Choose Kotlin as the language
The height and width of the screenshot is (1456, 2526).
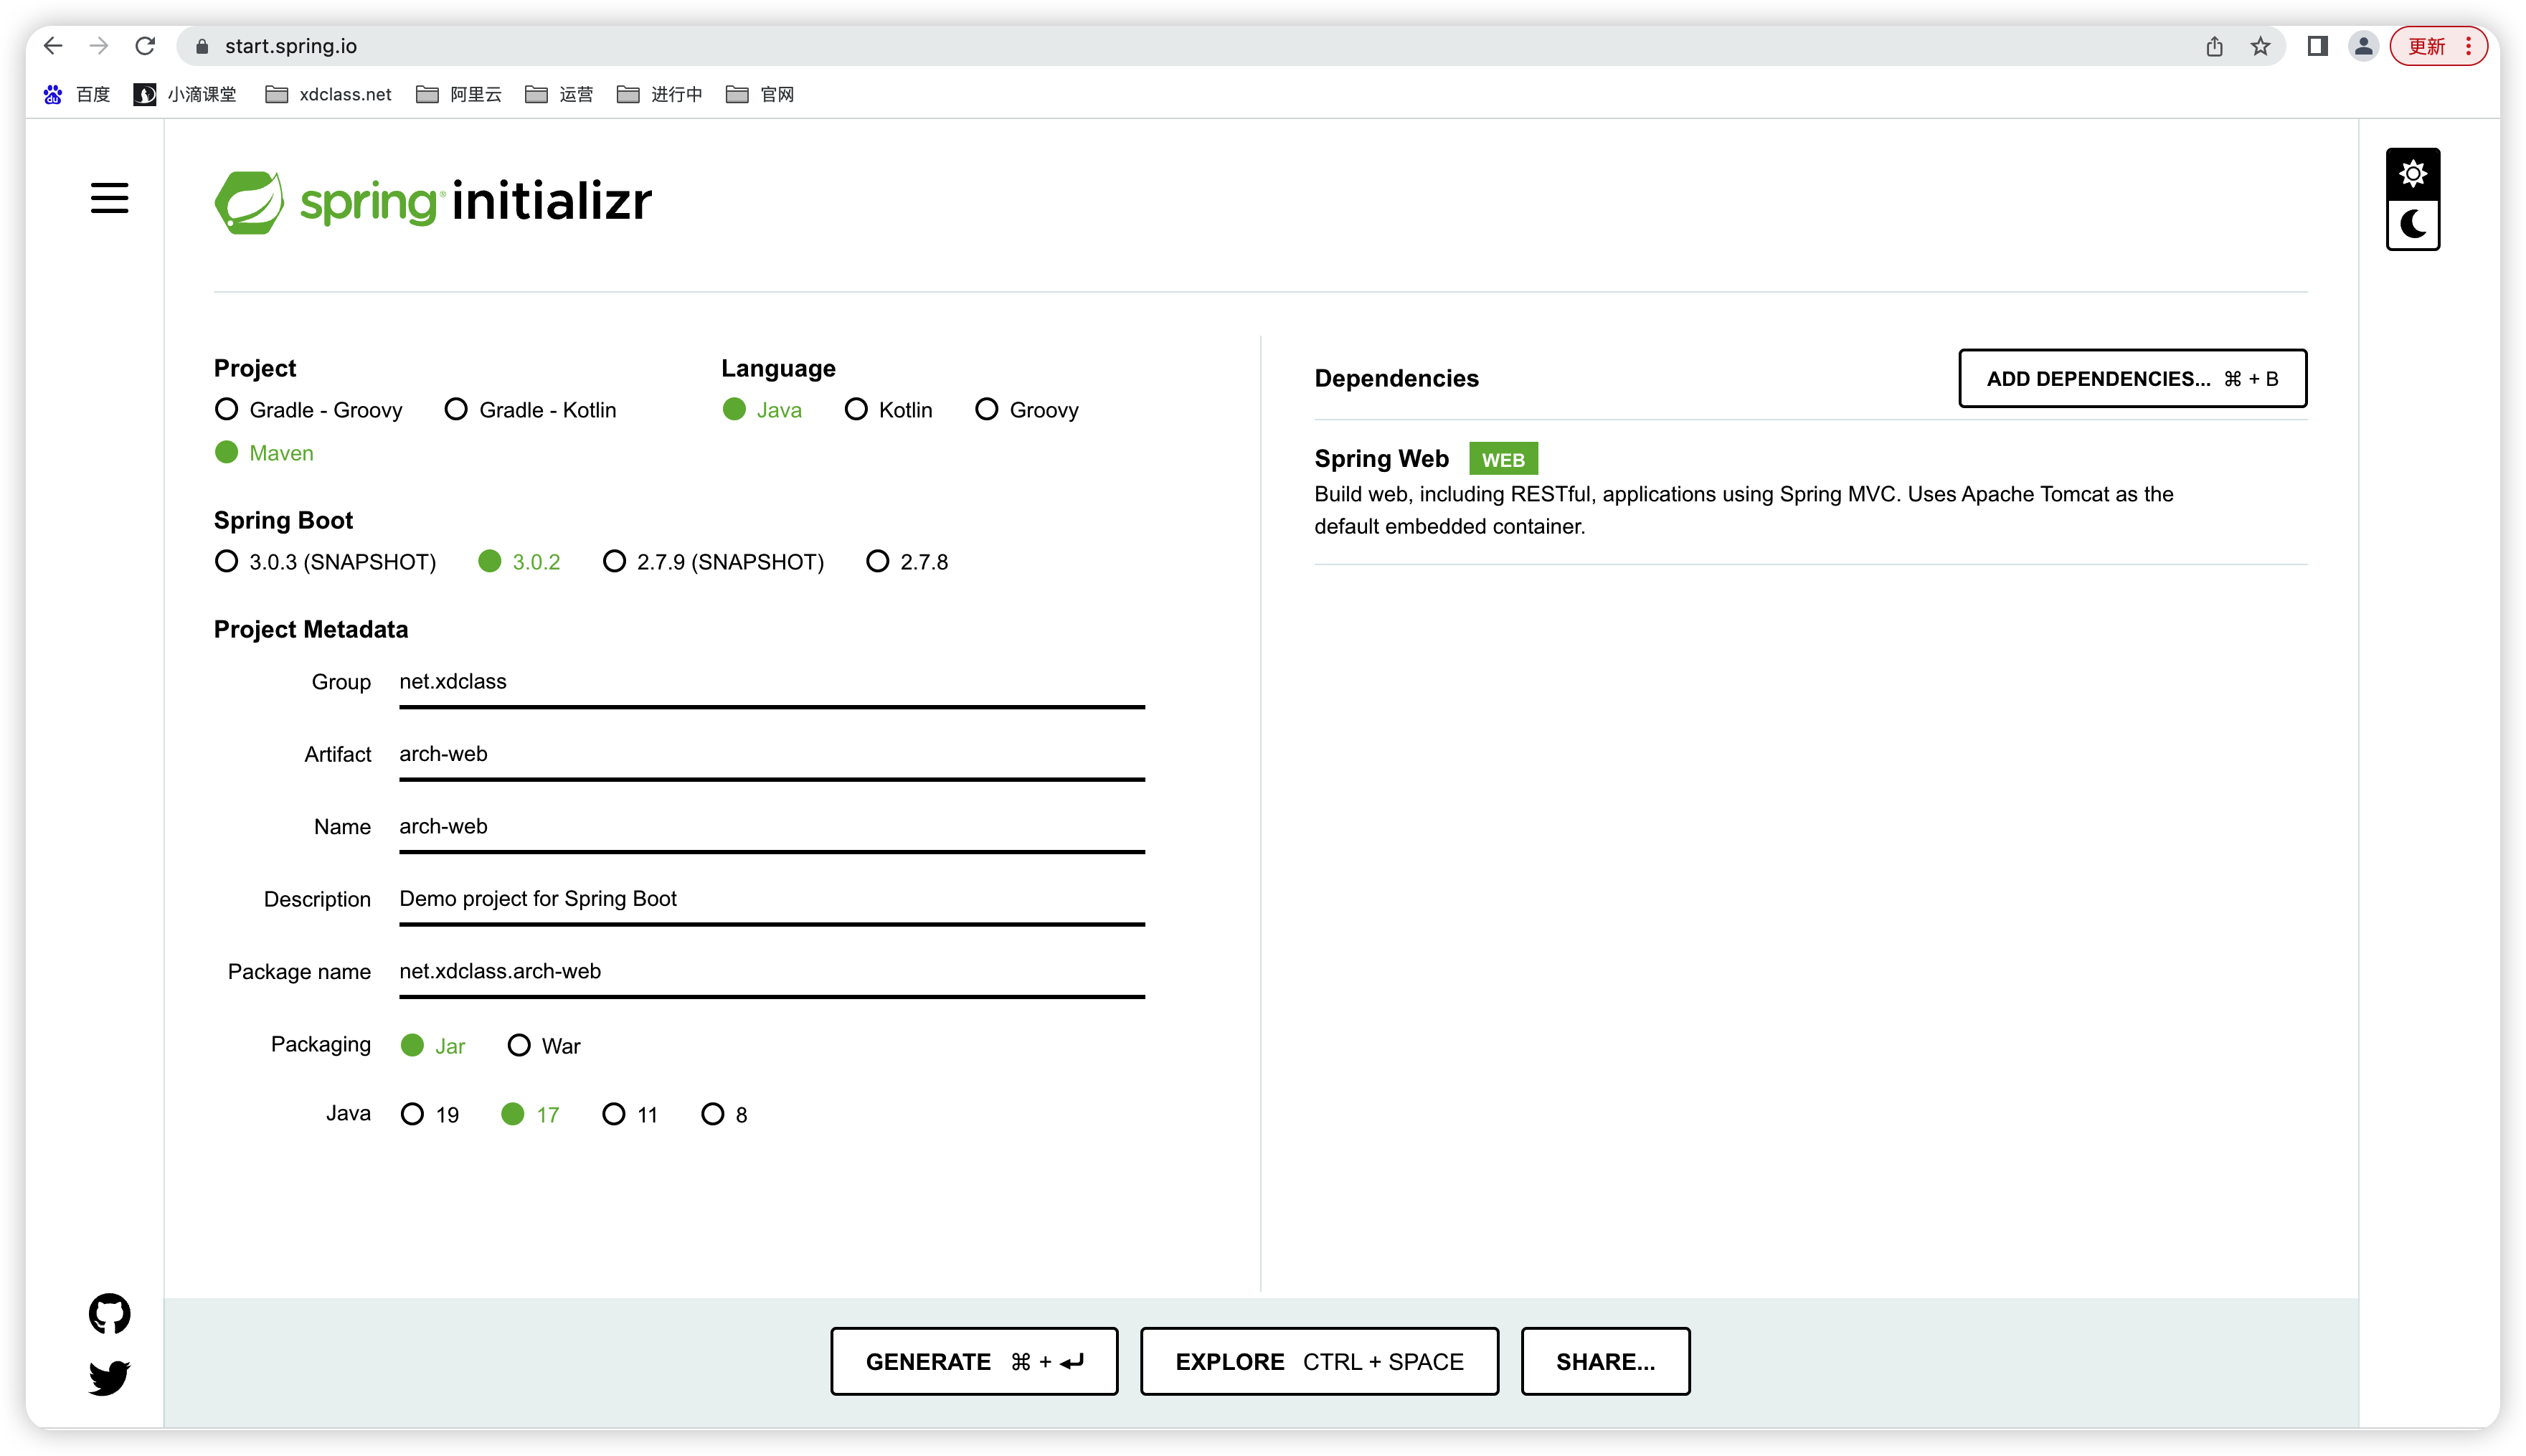coord(856,410)
